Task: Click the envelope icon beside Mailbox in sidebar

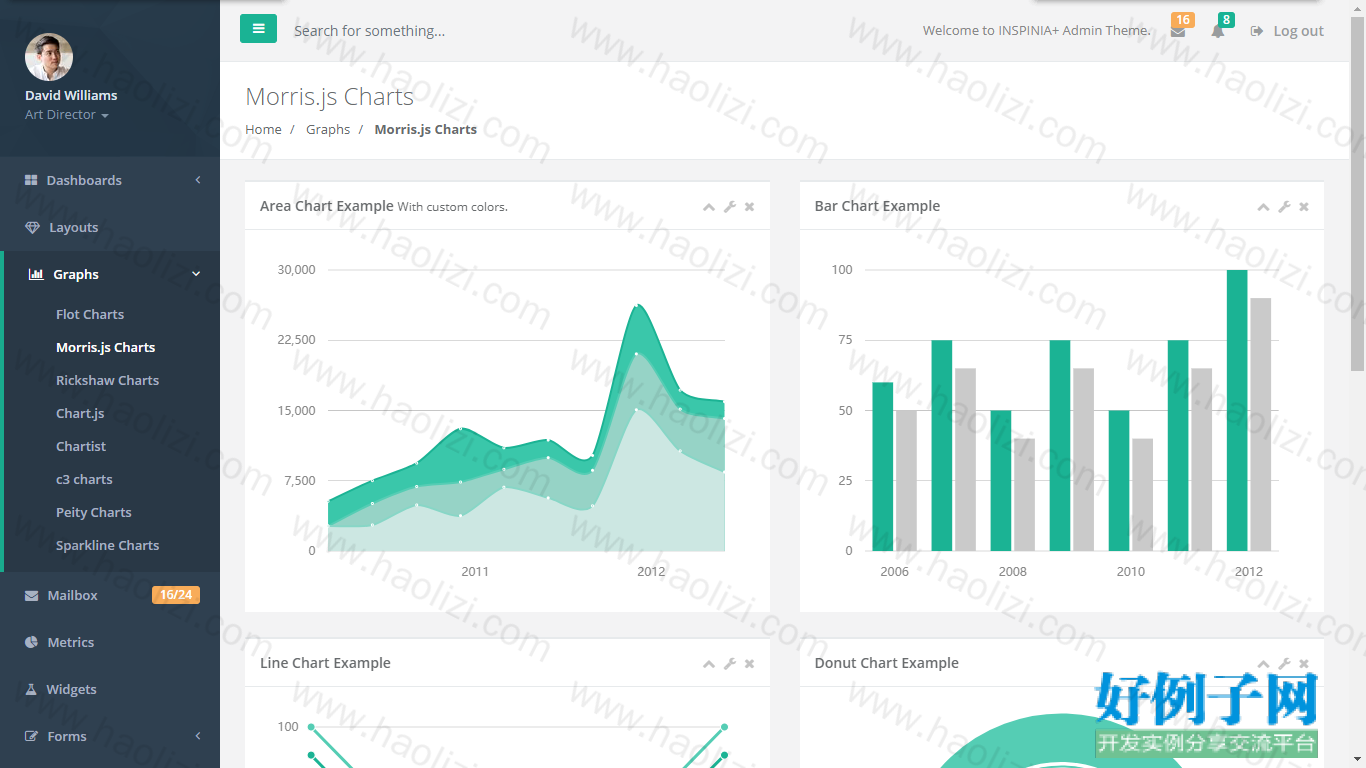Action: (x=32, y=595)
